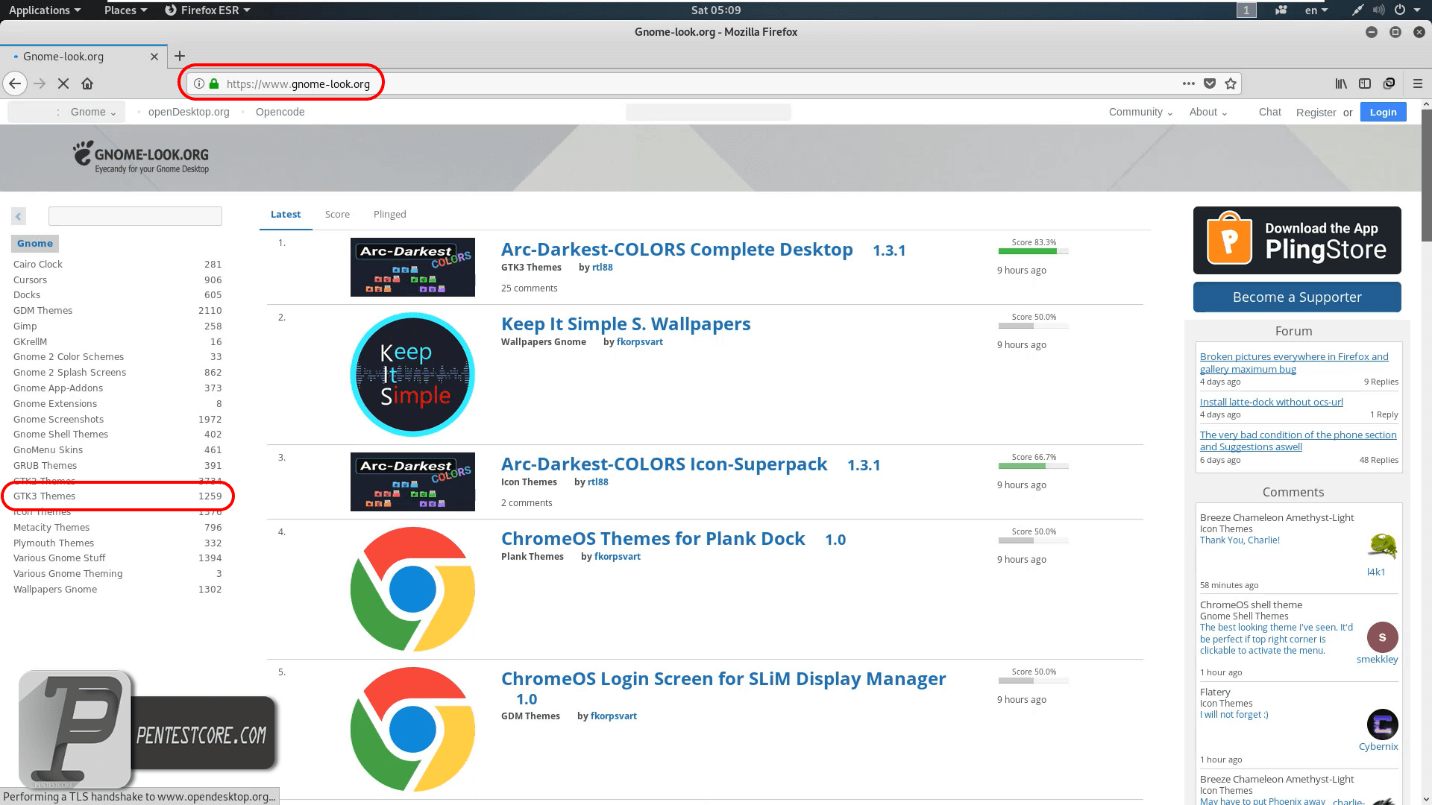Open the Firefox account icon in toolbar
Screen dimensions: 1432x805
tap(1389, 84)
